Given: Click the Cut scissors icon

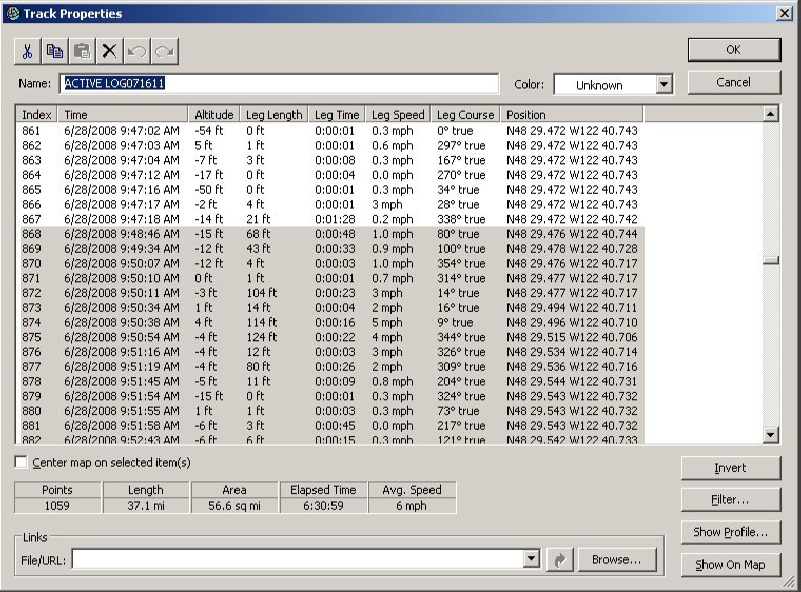Looking at the screenshot, I should point(28,51).
